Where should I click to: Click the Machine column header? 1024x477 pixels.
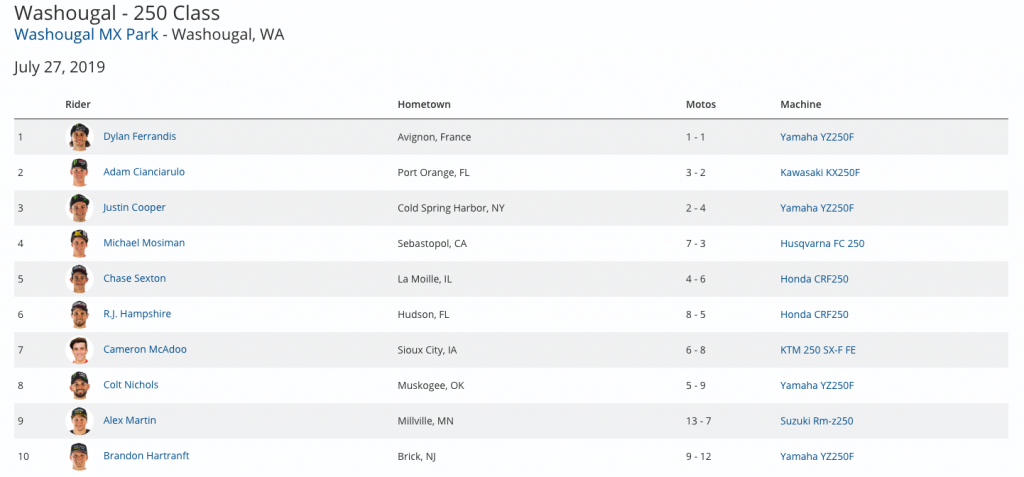[801, 104]
